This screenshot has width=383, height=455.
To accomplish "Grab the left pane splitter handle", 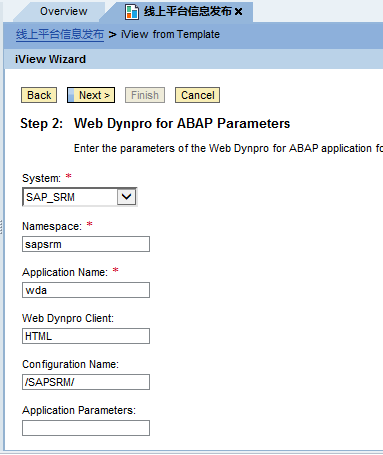I will (1, 227).
